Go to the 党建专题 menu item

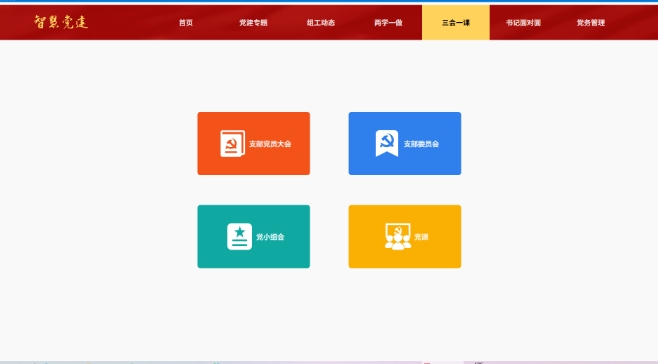pyautogui.click(x=253, y=23)
